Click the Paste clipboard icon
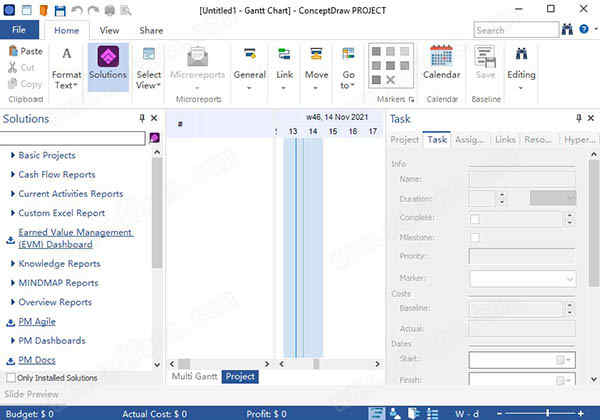This screenshot has height=420, width=600. tap(13, 51)
